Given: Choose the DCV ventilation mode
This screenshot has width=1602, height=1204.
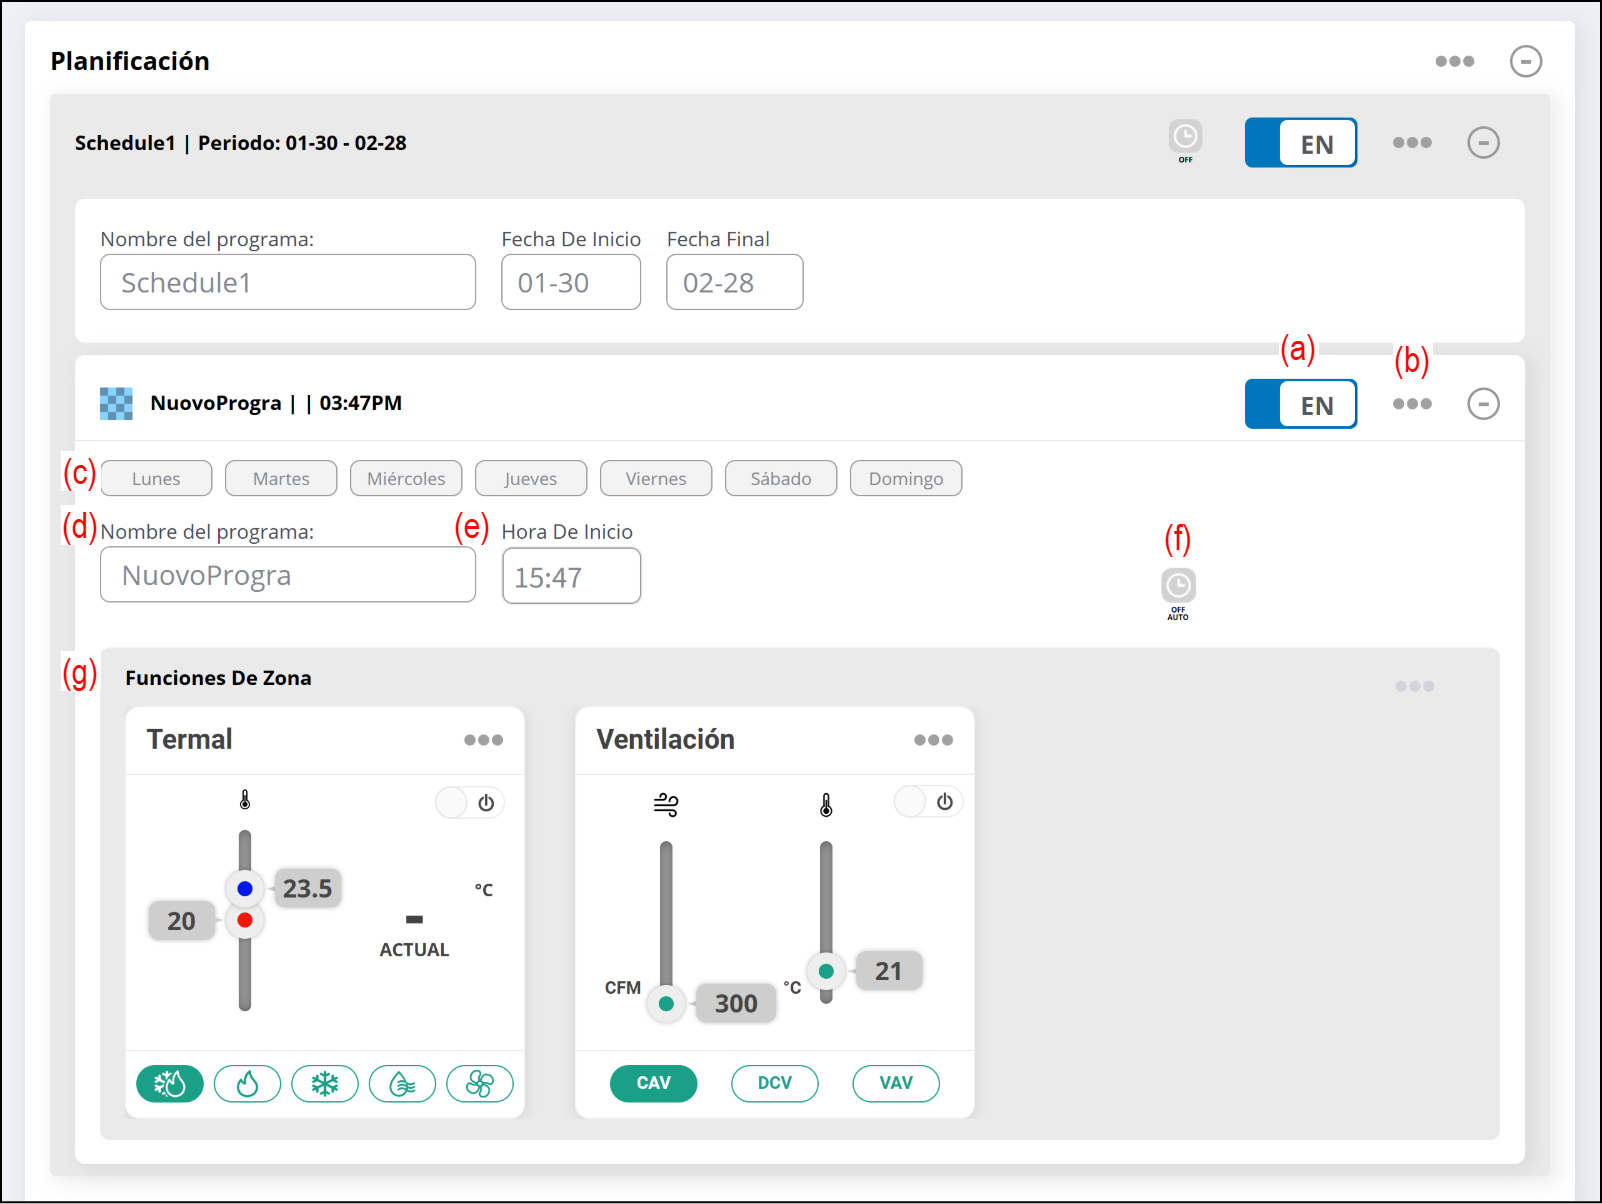Looking at the screenshot, I should tap(774, 1083).
